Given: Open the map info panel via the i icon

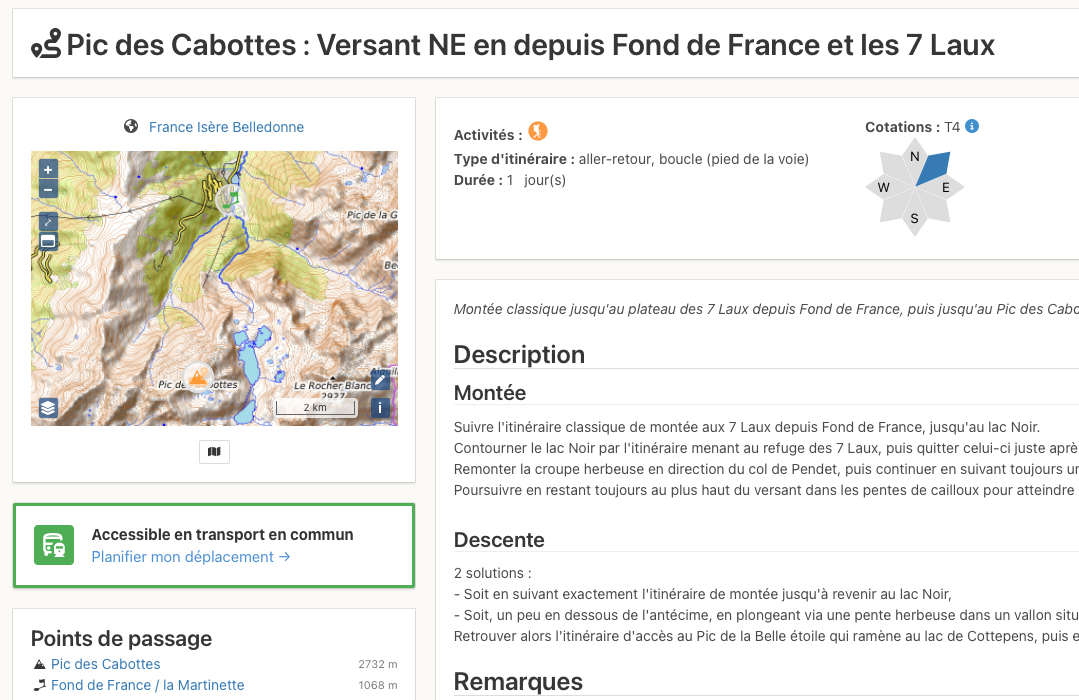Looking at the screenshot, I should (379, 407).
